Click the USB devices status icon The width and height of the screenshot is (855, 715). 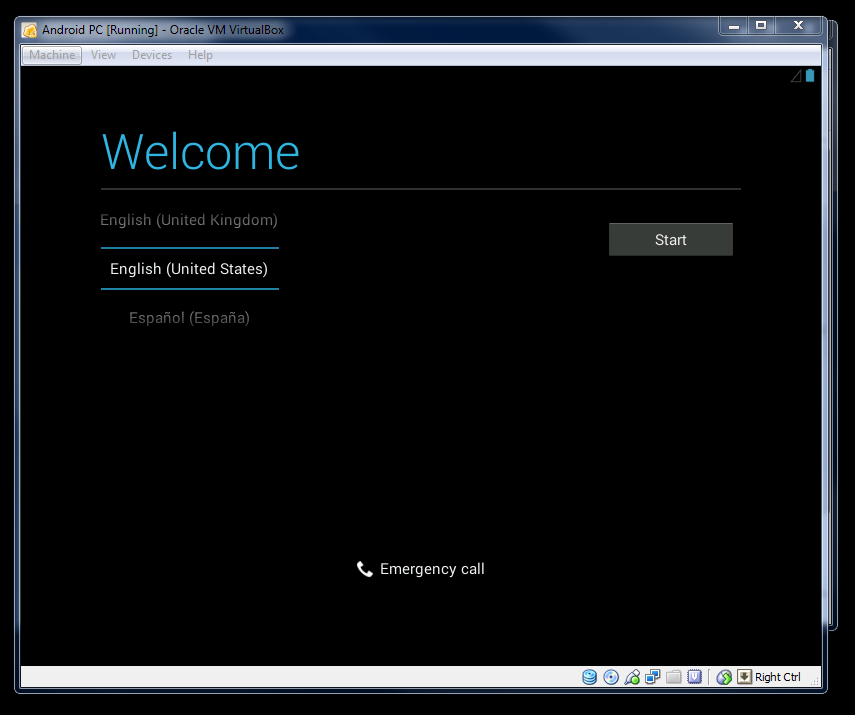[x=632, y=677]
